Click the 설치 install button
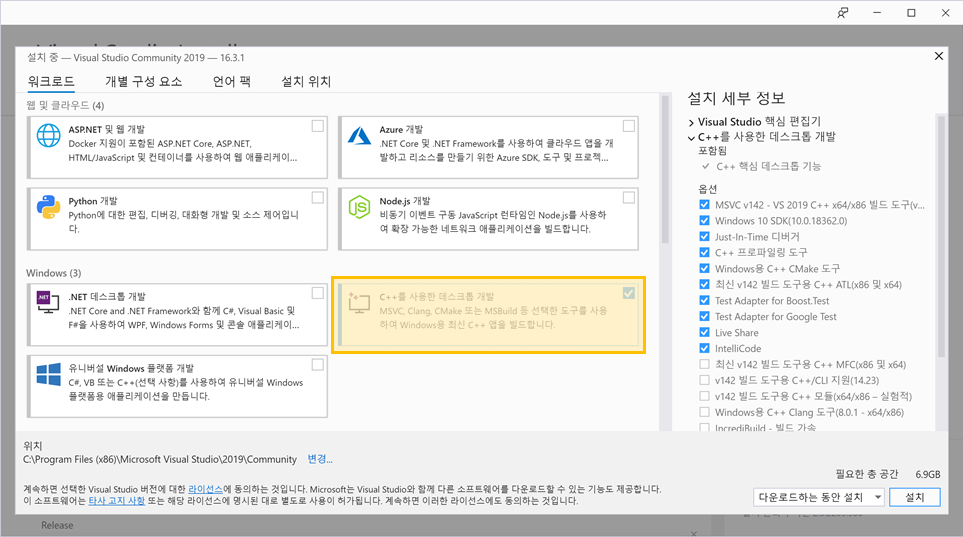The height and width of the screenshot is (537, 963). click(x=914, y=497)
